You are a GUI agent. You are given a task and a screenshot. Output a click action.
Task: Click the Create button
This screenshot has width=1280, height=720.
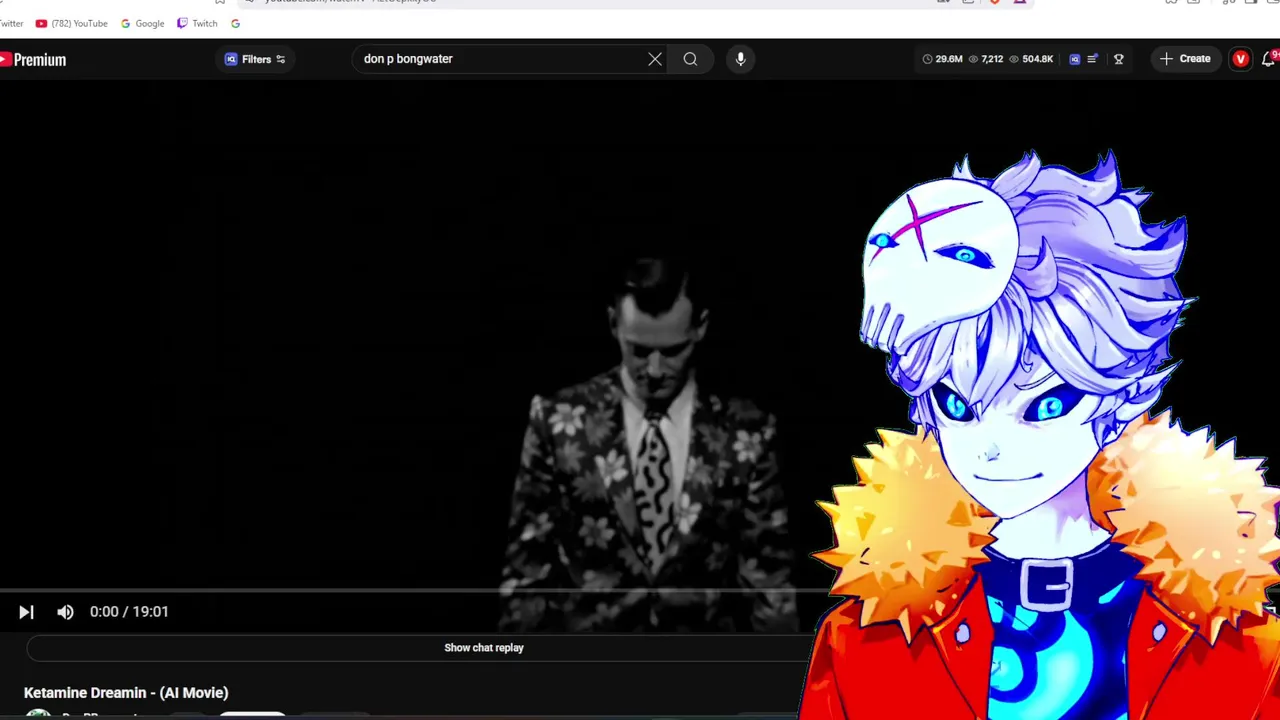(x=1185, y=59)
